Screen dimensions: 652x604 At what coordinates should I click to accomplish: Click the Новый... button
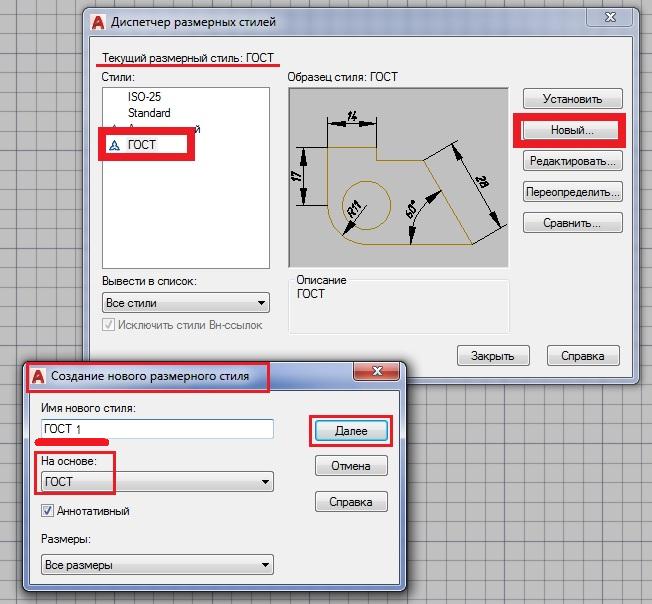[572, 130]
